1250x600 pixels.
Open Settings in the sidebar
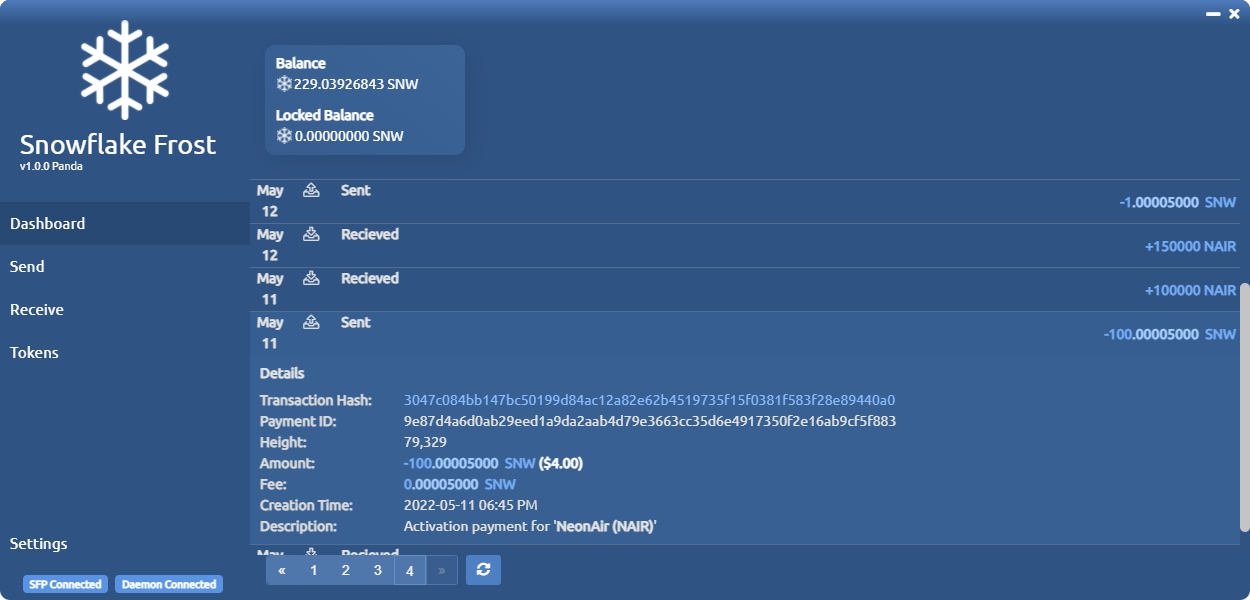tap(125, 544)
